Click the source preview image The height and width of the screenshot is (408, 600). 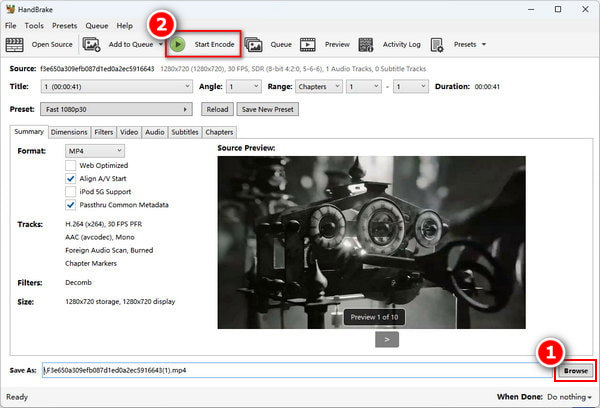(372, 242)
